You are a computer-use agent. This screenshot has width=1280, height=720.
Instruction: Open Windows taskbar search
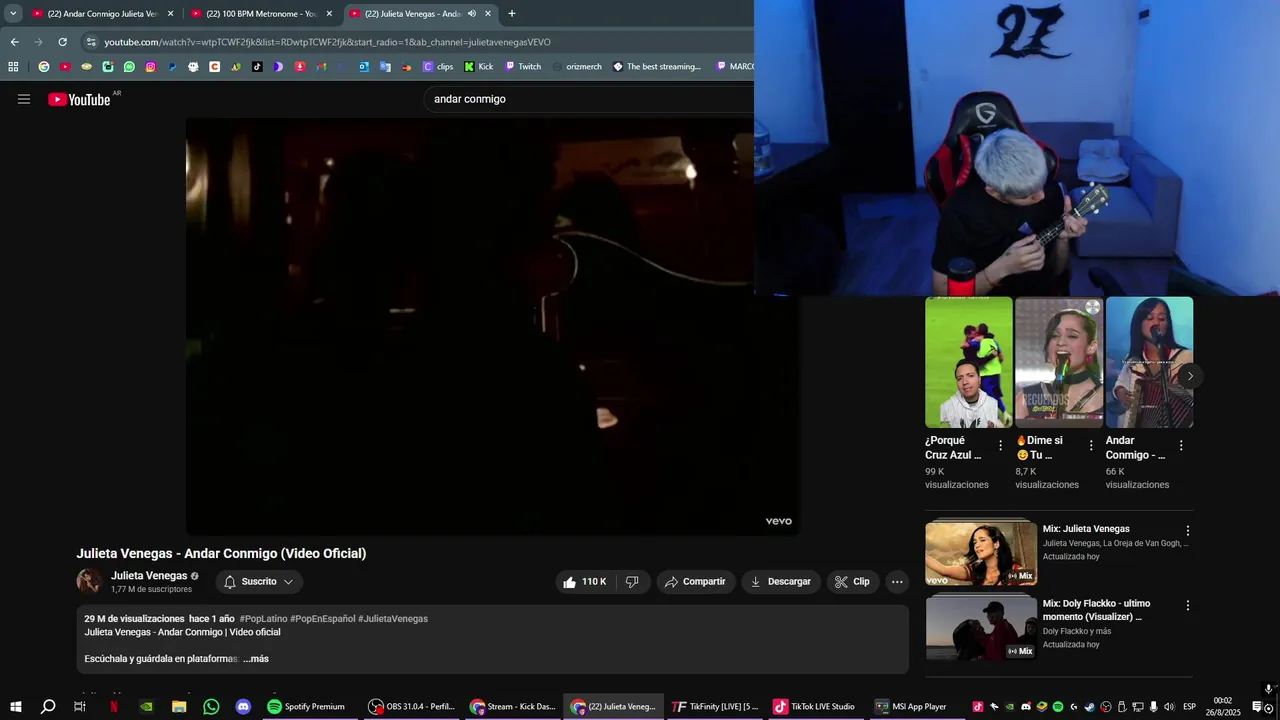pyautogui.click(x=47, y=707)
